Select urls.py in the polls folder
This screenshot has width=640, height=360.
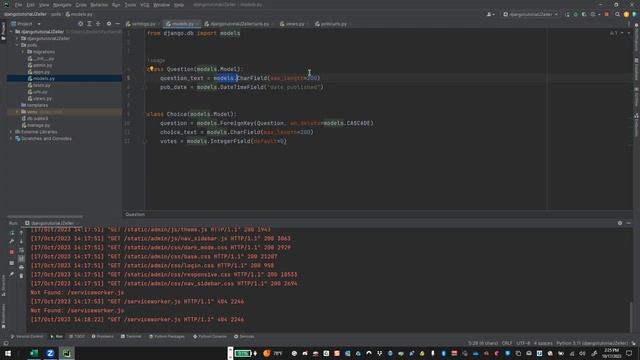[38, 92]
